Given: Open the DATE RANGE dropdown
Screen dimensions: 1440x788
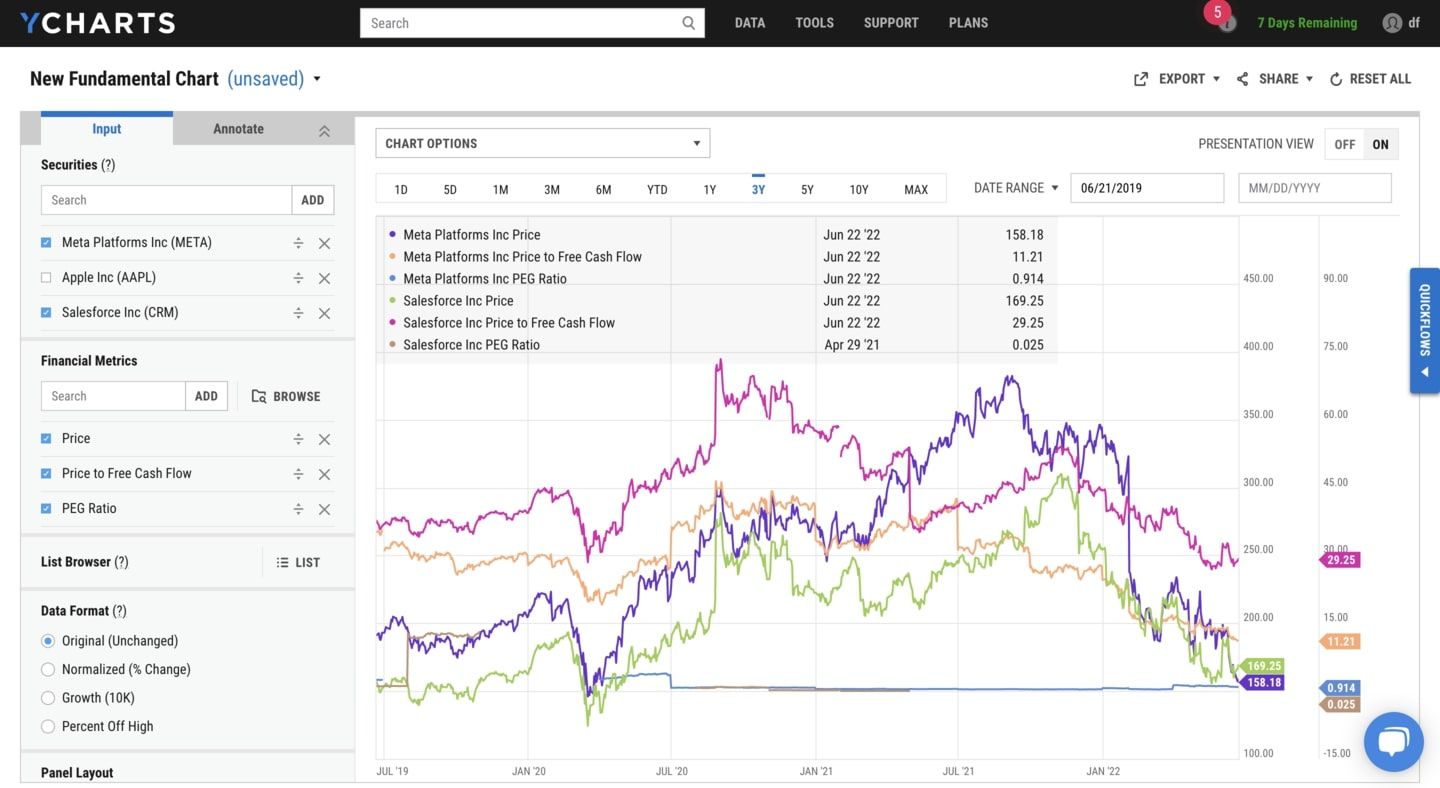Looking at the screenshot, I should 1013,187.
